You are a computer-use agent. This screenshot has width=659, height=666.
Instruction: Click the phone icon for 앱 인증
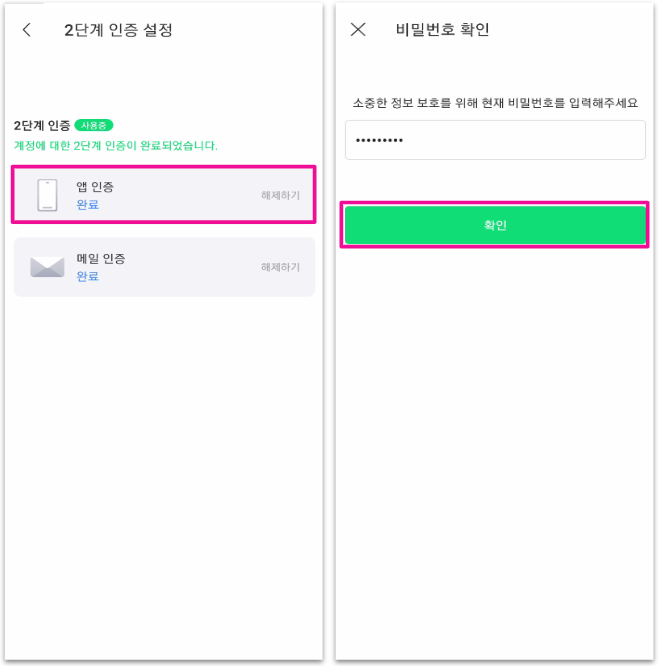[x=47, y=195]
